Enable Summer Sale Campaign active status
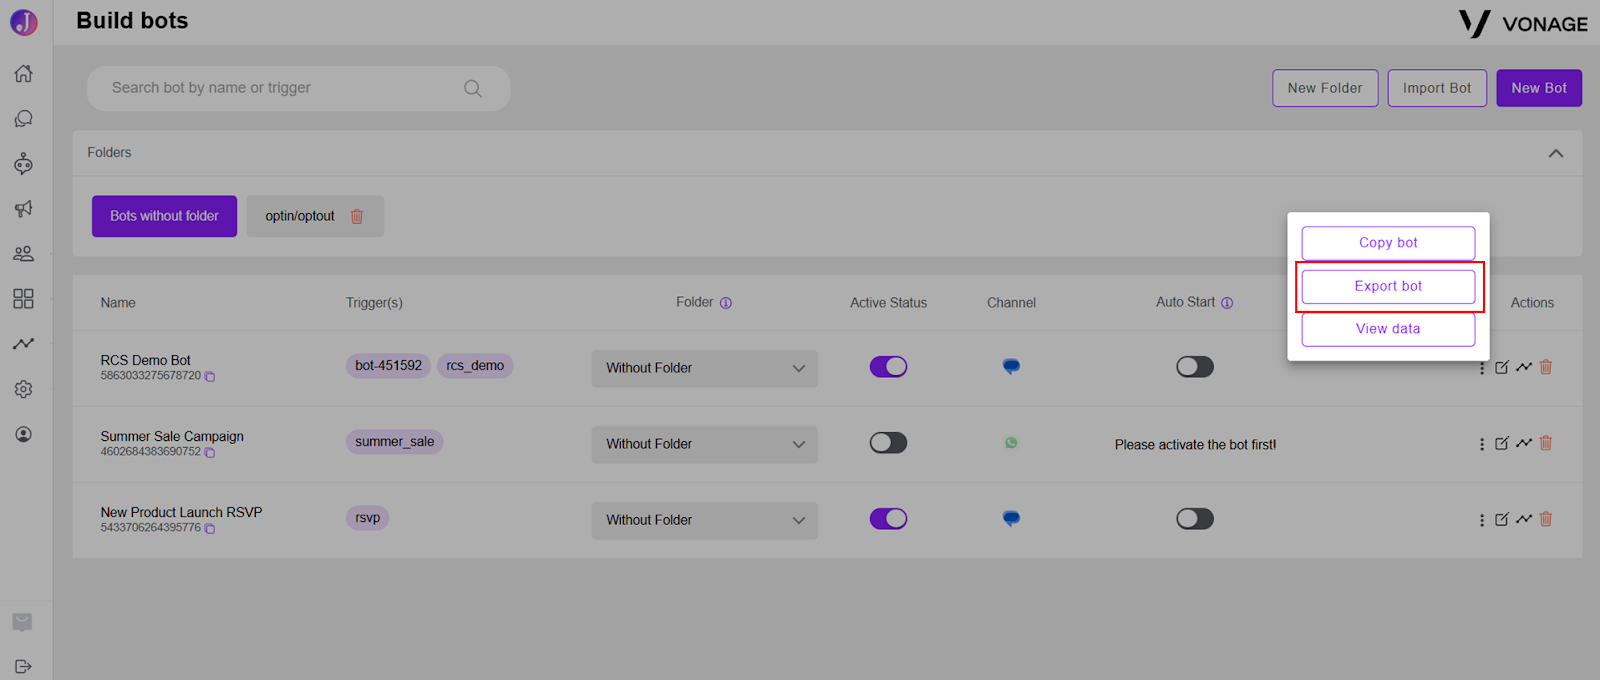The image size is (1600, 680). point(888,443)
